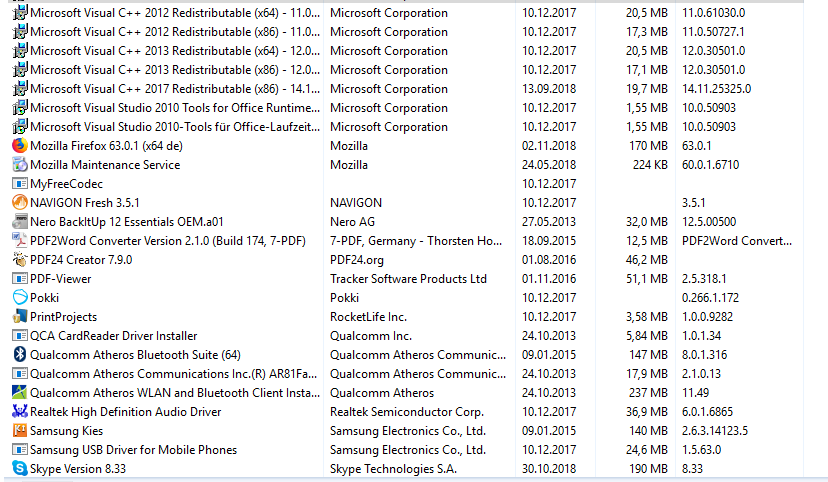Click publisher Qualcomm Inc.
This screenshot has height=482, width=828.
pyautogui.click(x=371, y=336)
